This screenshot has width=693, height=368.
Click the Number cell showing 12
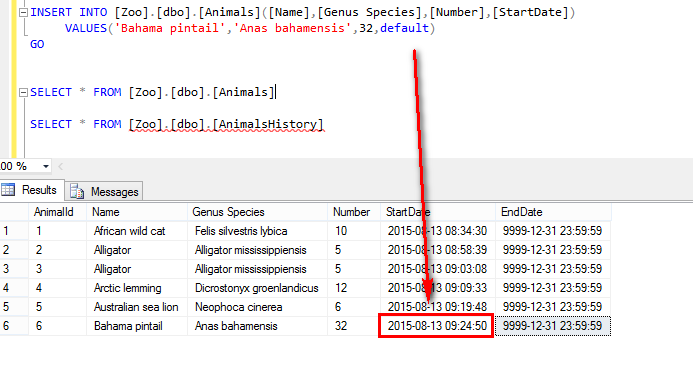[354, 288]
